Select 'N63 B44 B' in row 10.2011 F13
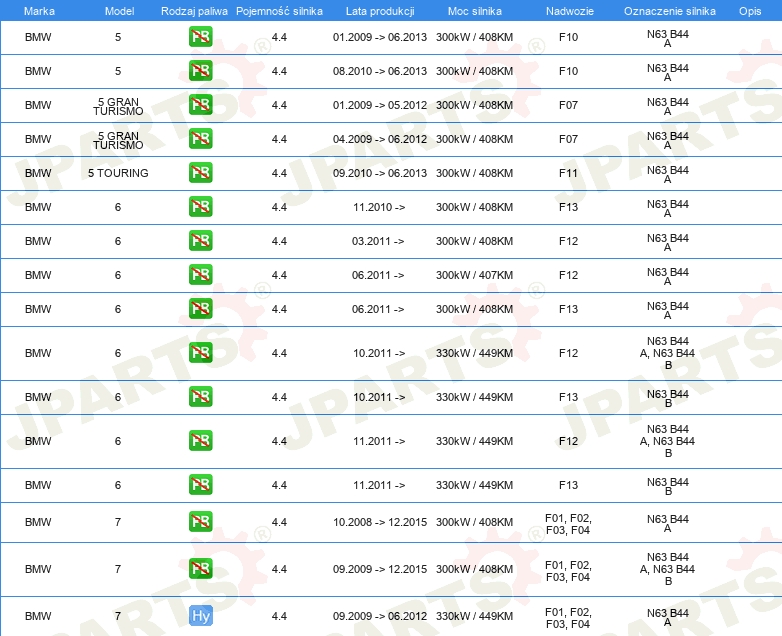The height and width of the screenshot is (636, 782). (x=668, y=399)
